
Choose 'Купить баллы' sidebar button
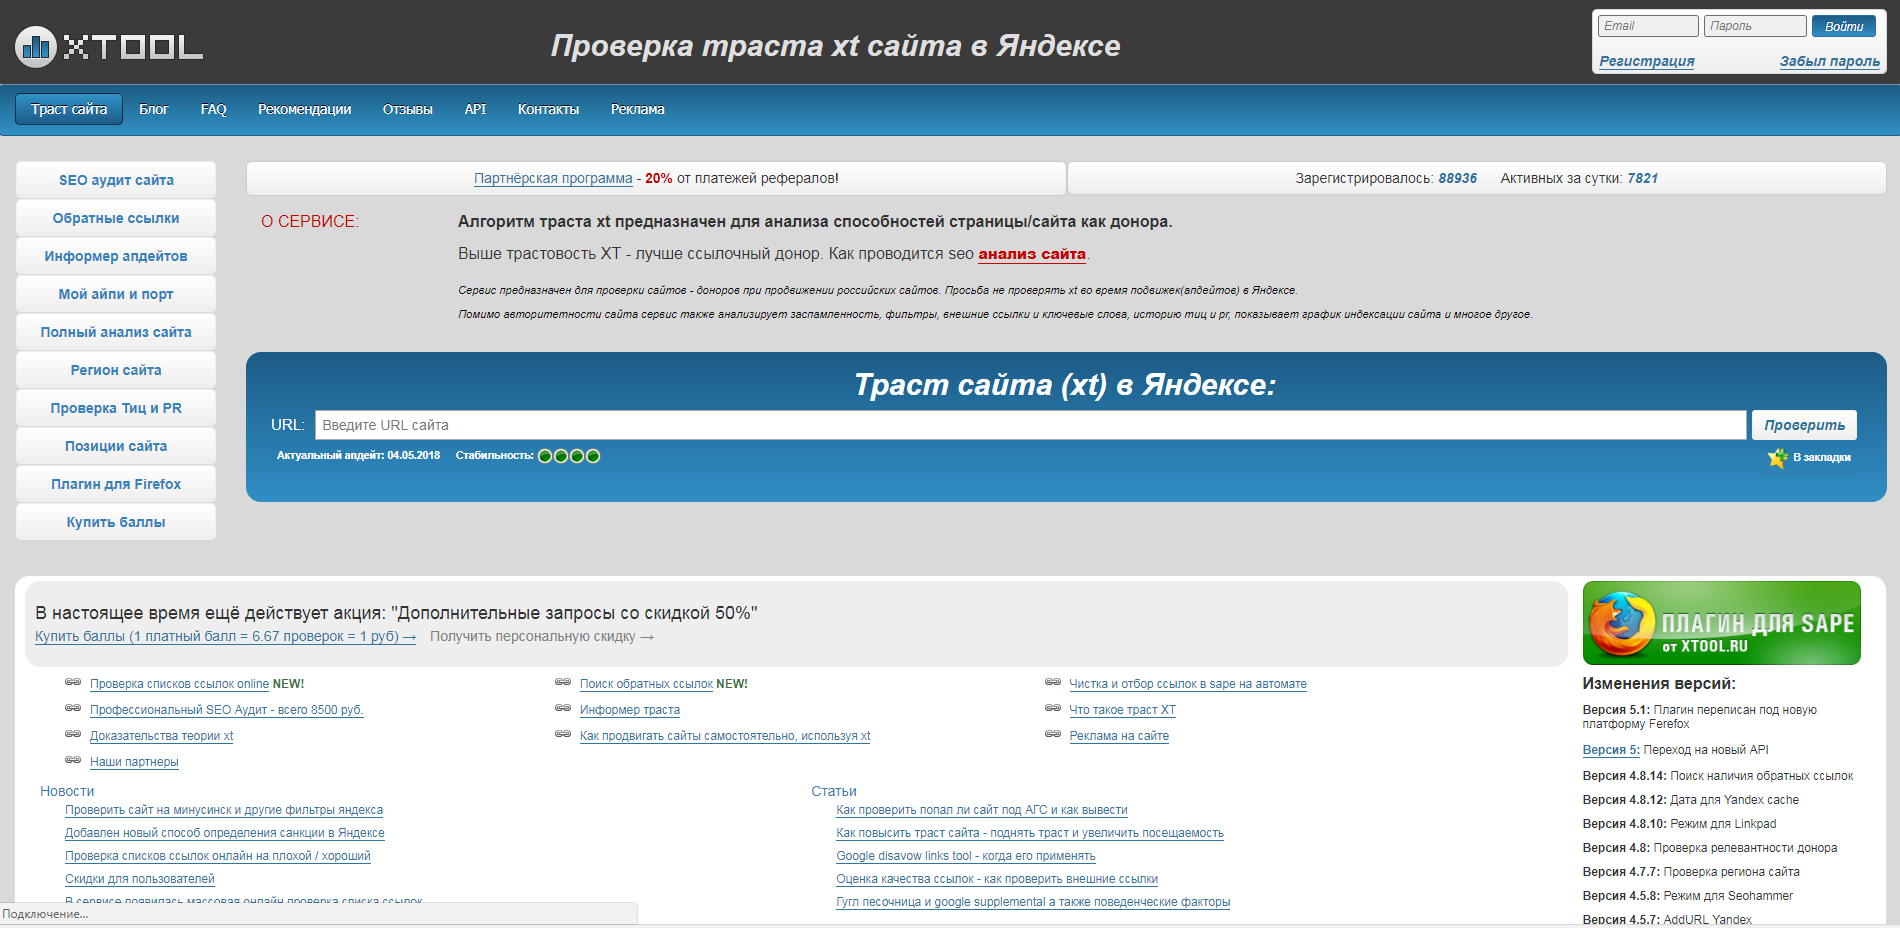[x=116, y=522]
